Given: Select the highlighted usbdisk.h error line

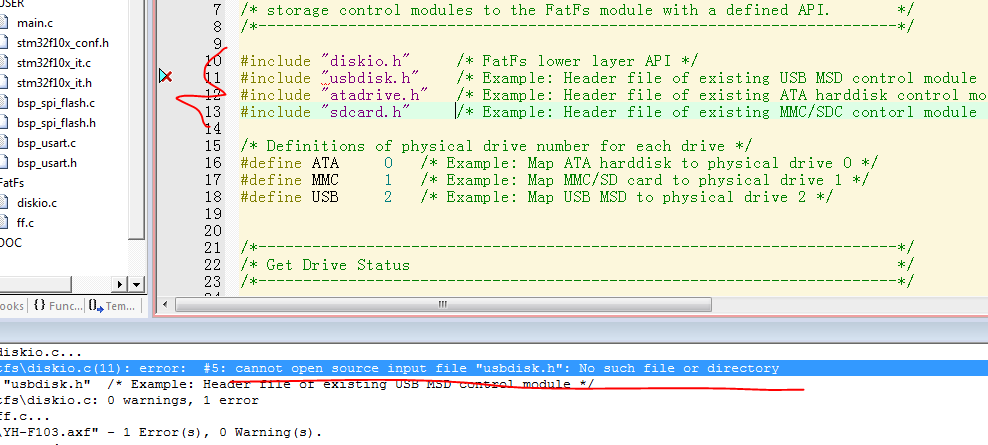Looking at the screenshot, I should pyautogui.click(x=494, y=368).
